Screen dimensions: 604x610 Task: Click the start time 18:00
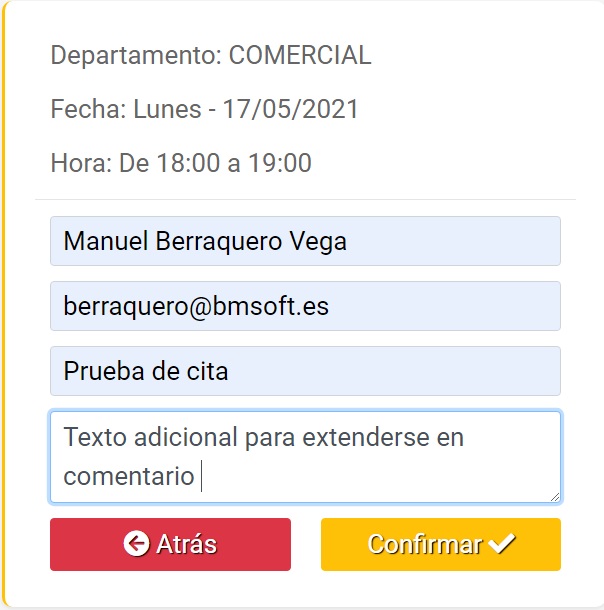coord(188,163)
